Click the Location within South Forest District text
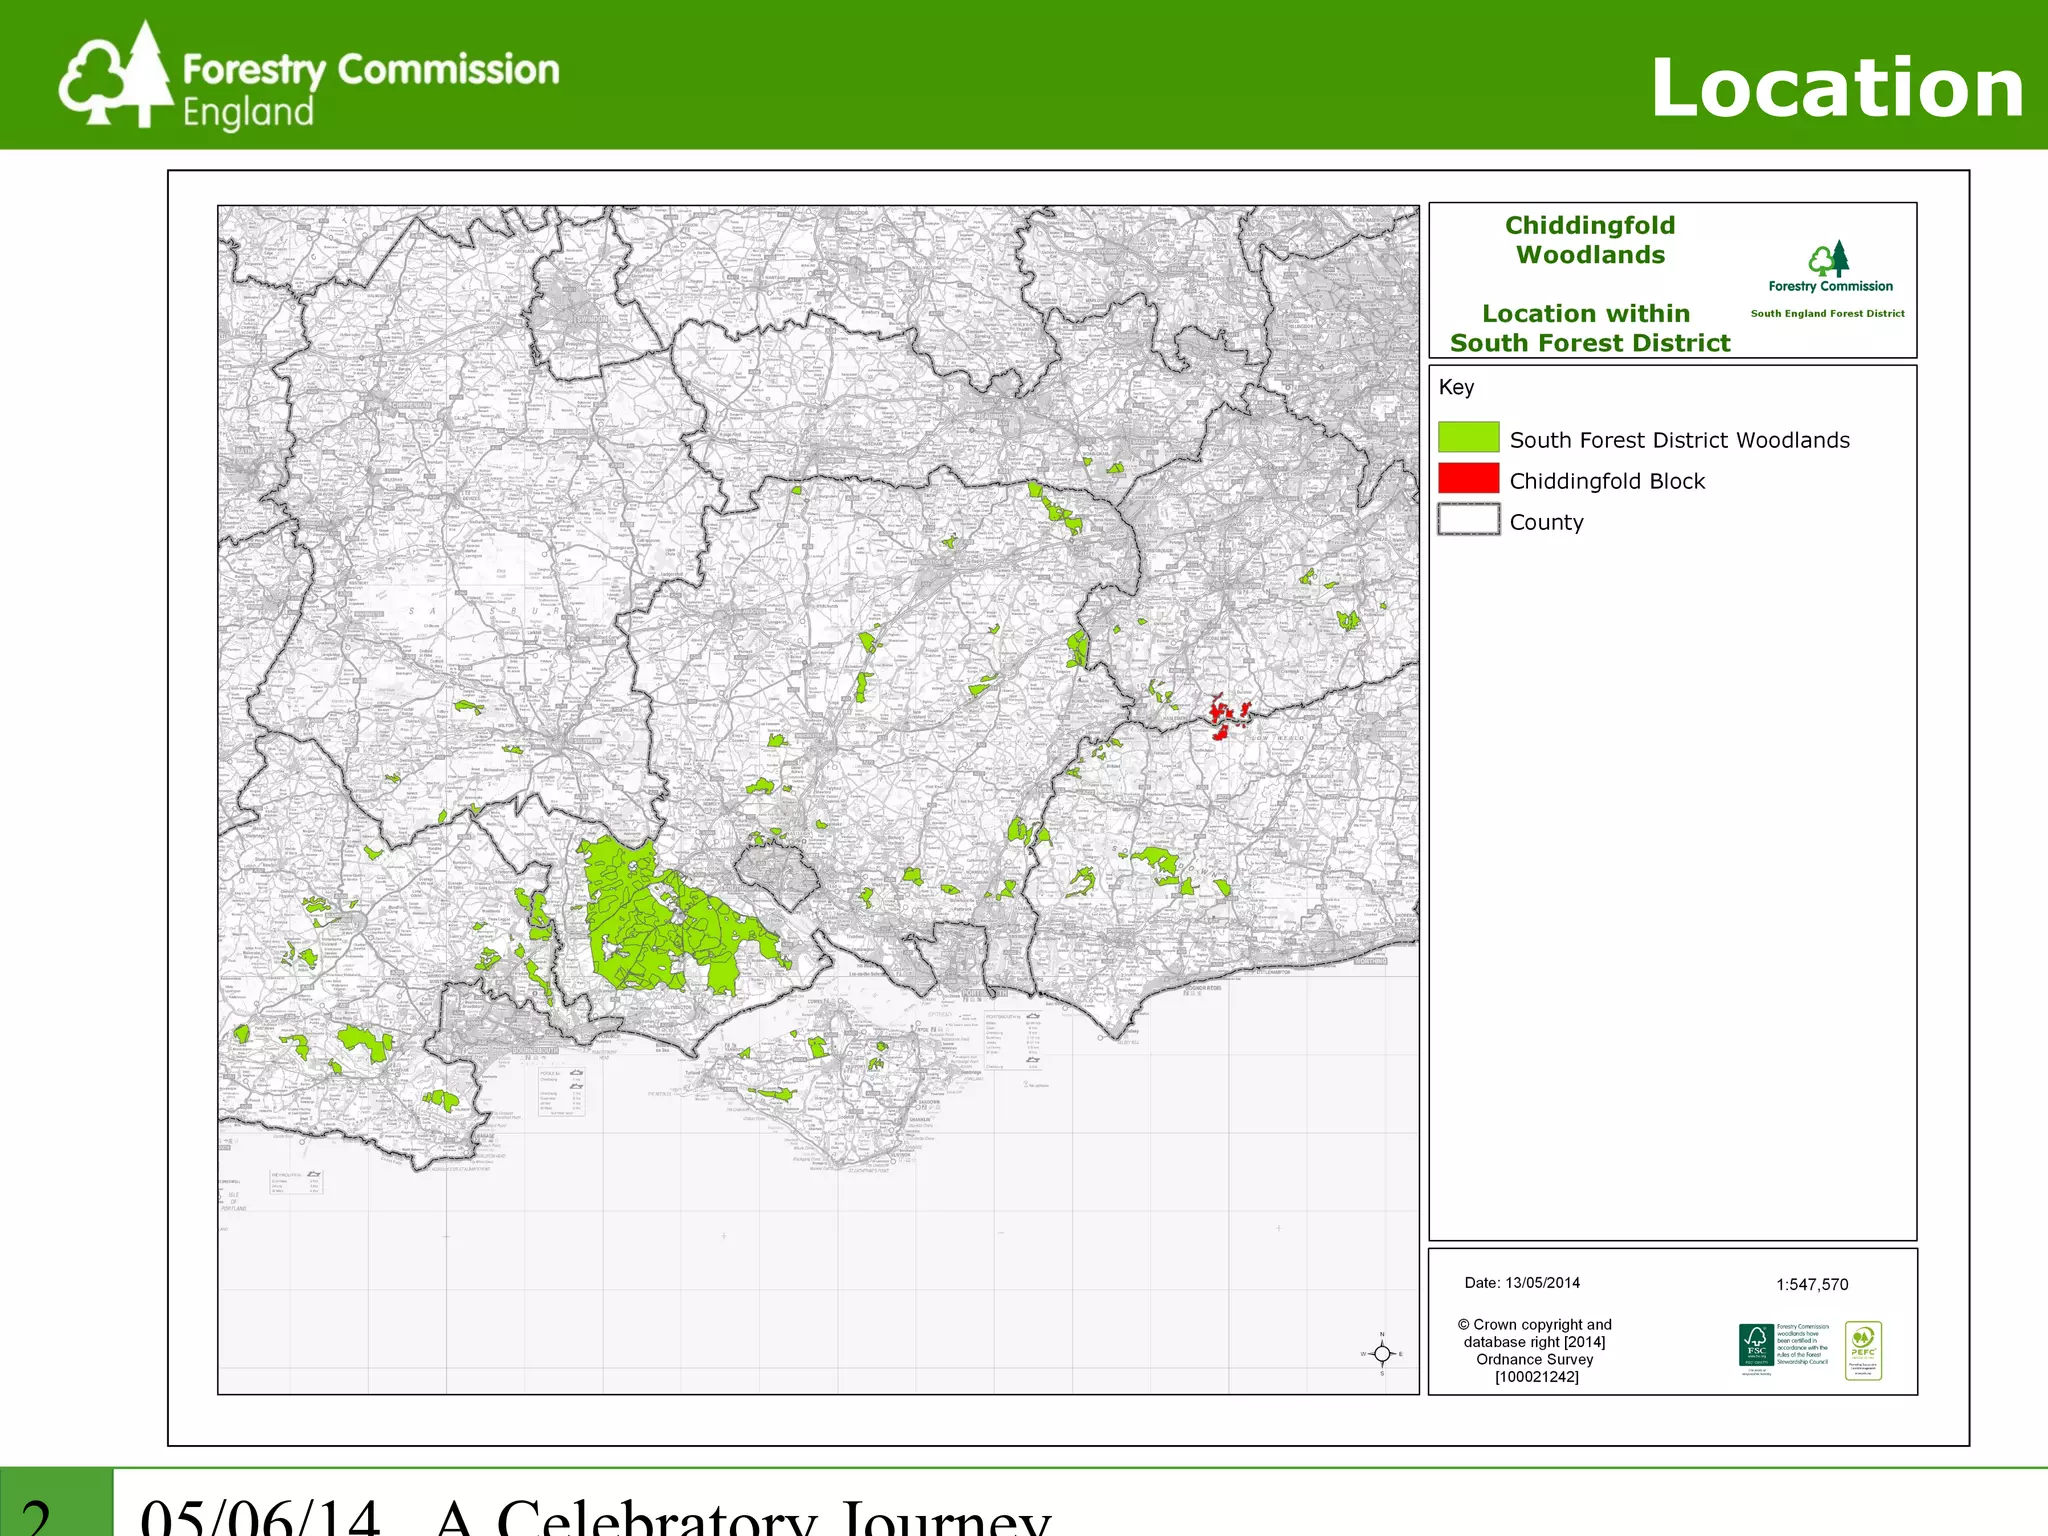Image resolution: width=2048 pixels, height=1536 pixels. point(1589,328)
